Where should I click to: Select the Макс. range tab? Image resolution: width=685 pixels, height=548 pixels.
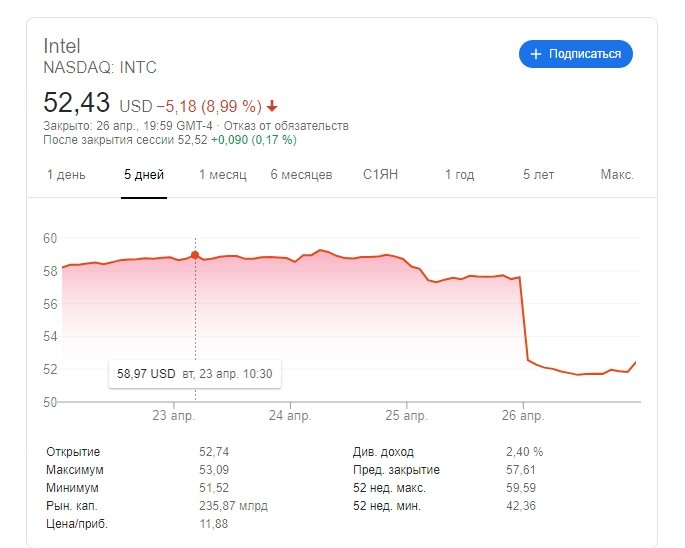tap(617, 175)
